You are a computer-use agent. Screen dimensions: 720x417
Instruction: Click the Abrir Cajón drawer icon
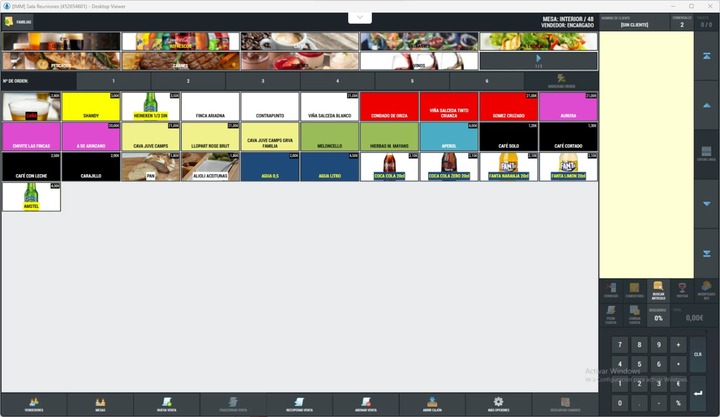point(432,404)
